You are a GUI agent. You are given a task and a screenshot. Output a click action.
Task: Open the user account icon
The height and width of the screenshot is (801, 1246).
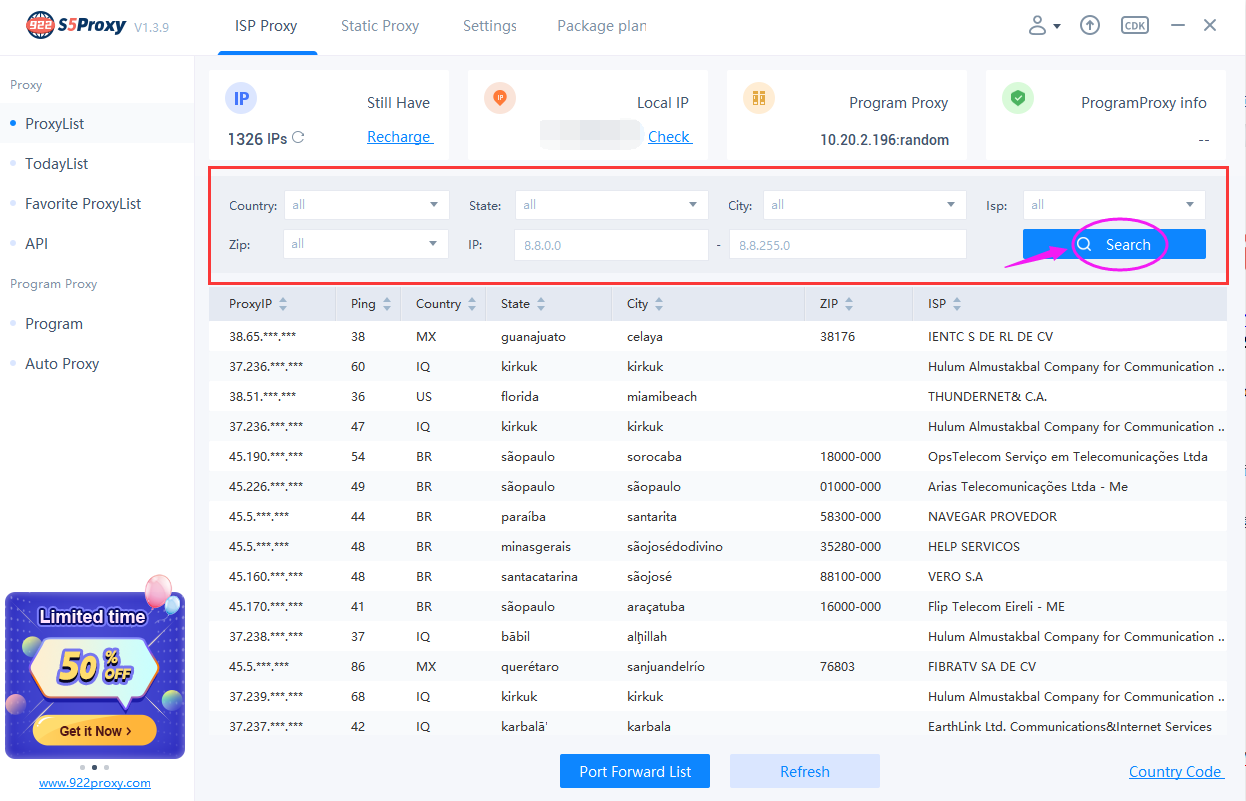pos(1038,25)
